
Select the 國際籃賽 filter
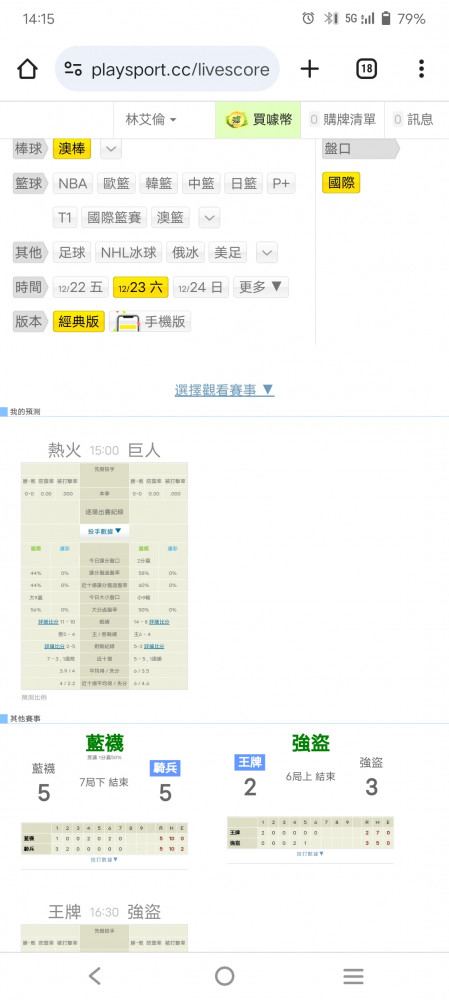[x=114, y=217]
